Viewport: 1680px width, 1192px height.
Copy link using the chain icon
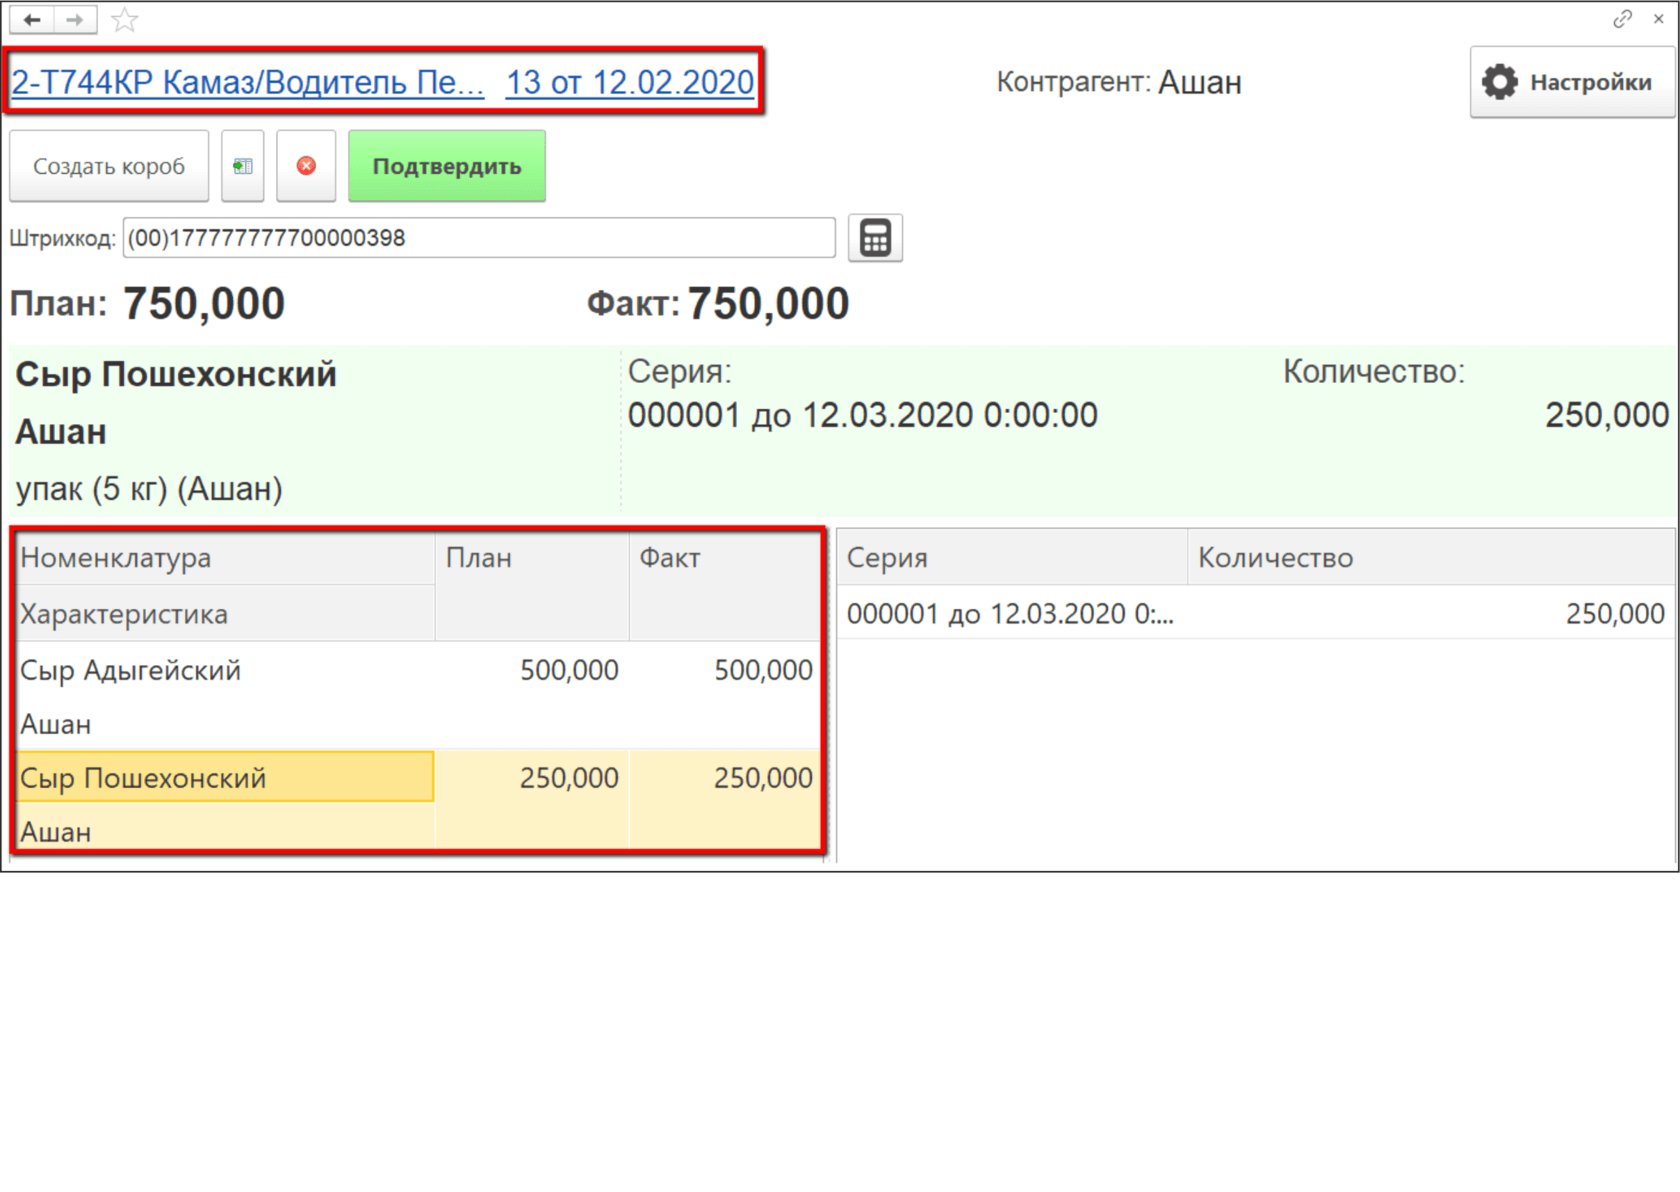coord(1622,19)
